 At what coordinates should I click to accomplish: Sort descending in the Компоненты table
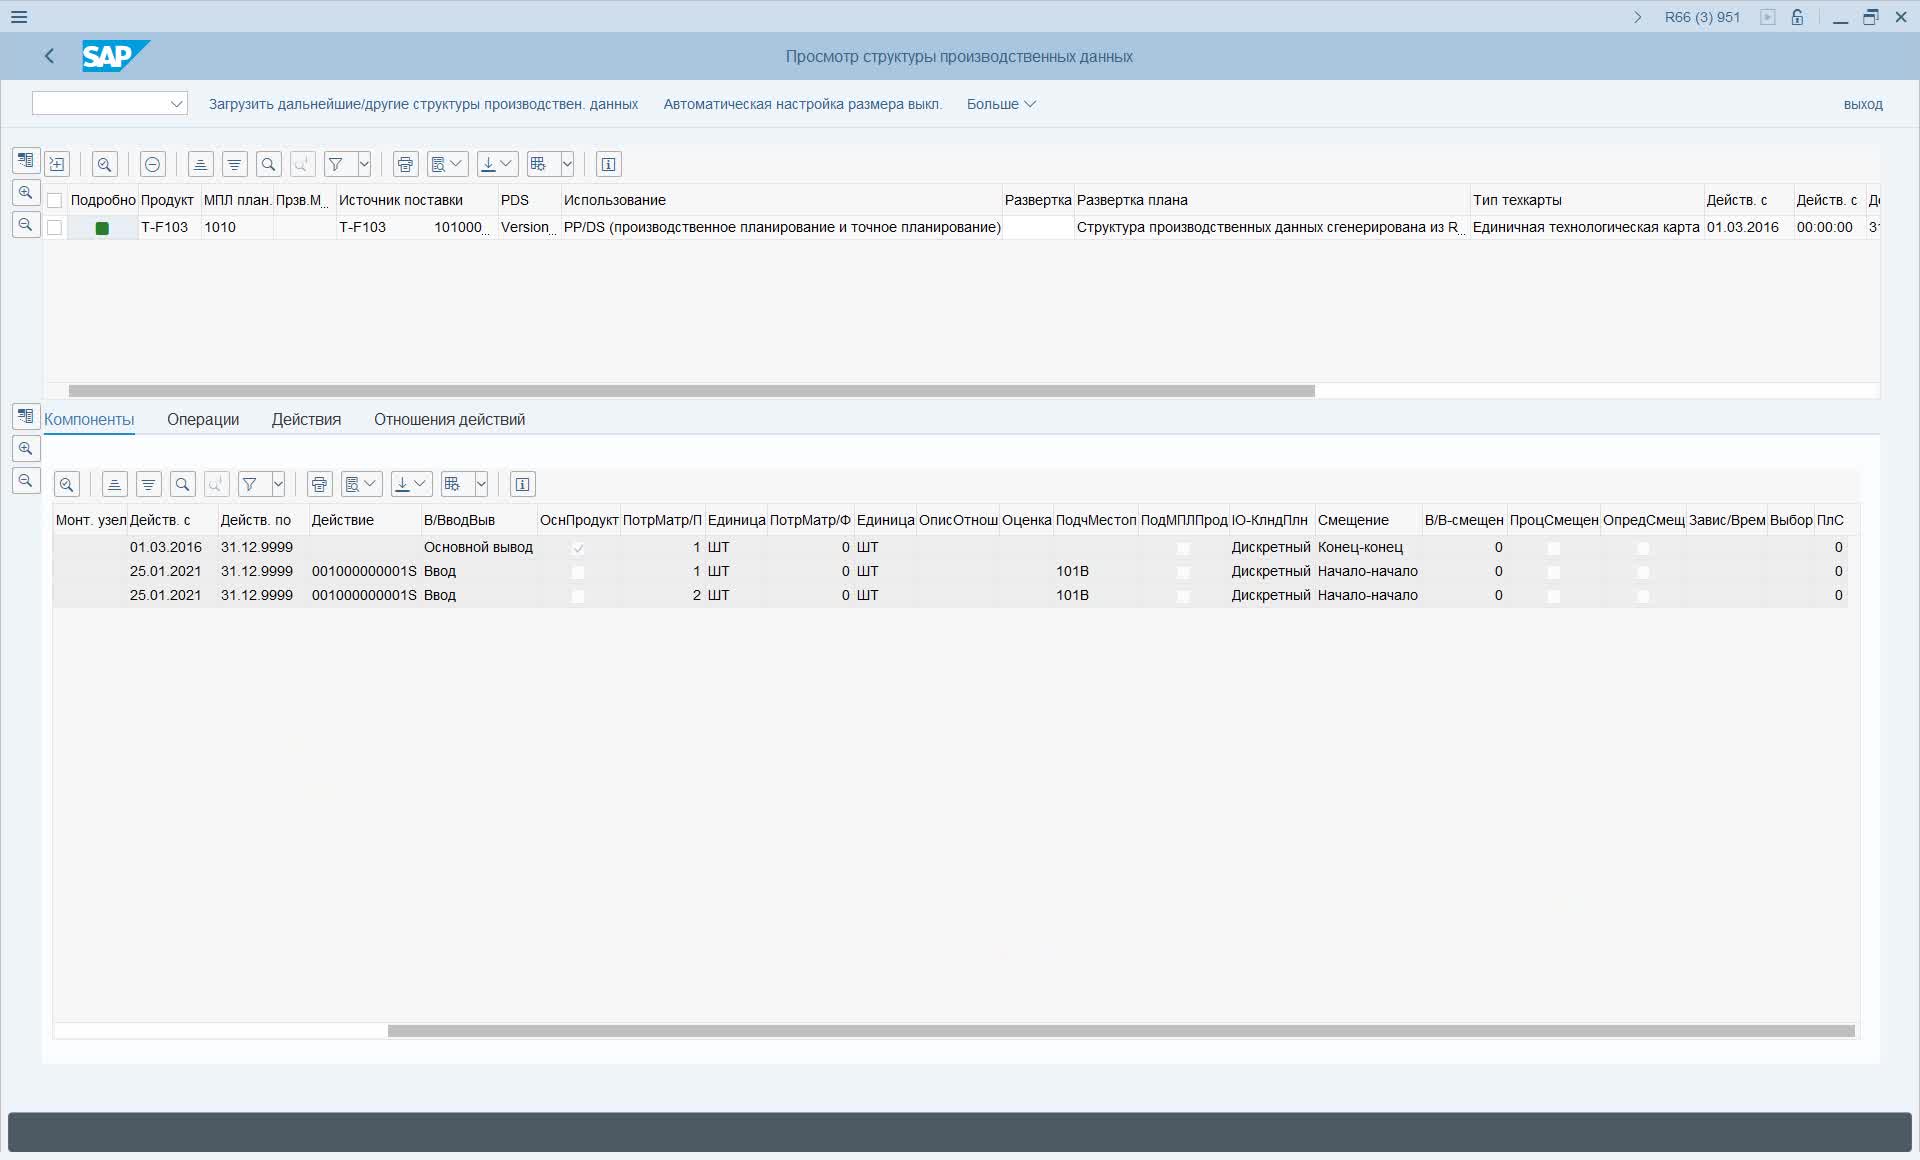(149, 484)
